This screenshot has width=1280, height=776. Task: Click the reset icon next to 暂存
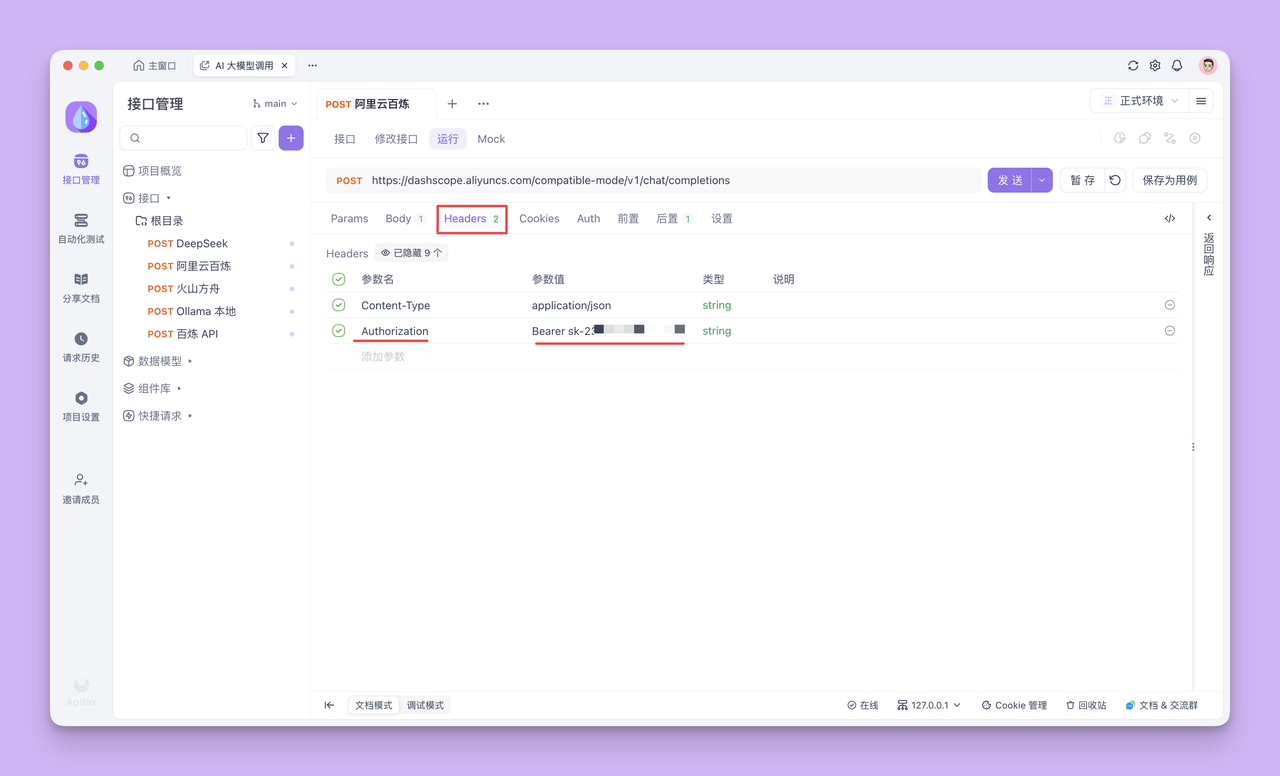[1115, 180]
